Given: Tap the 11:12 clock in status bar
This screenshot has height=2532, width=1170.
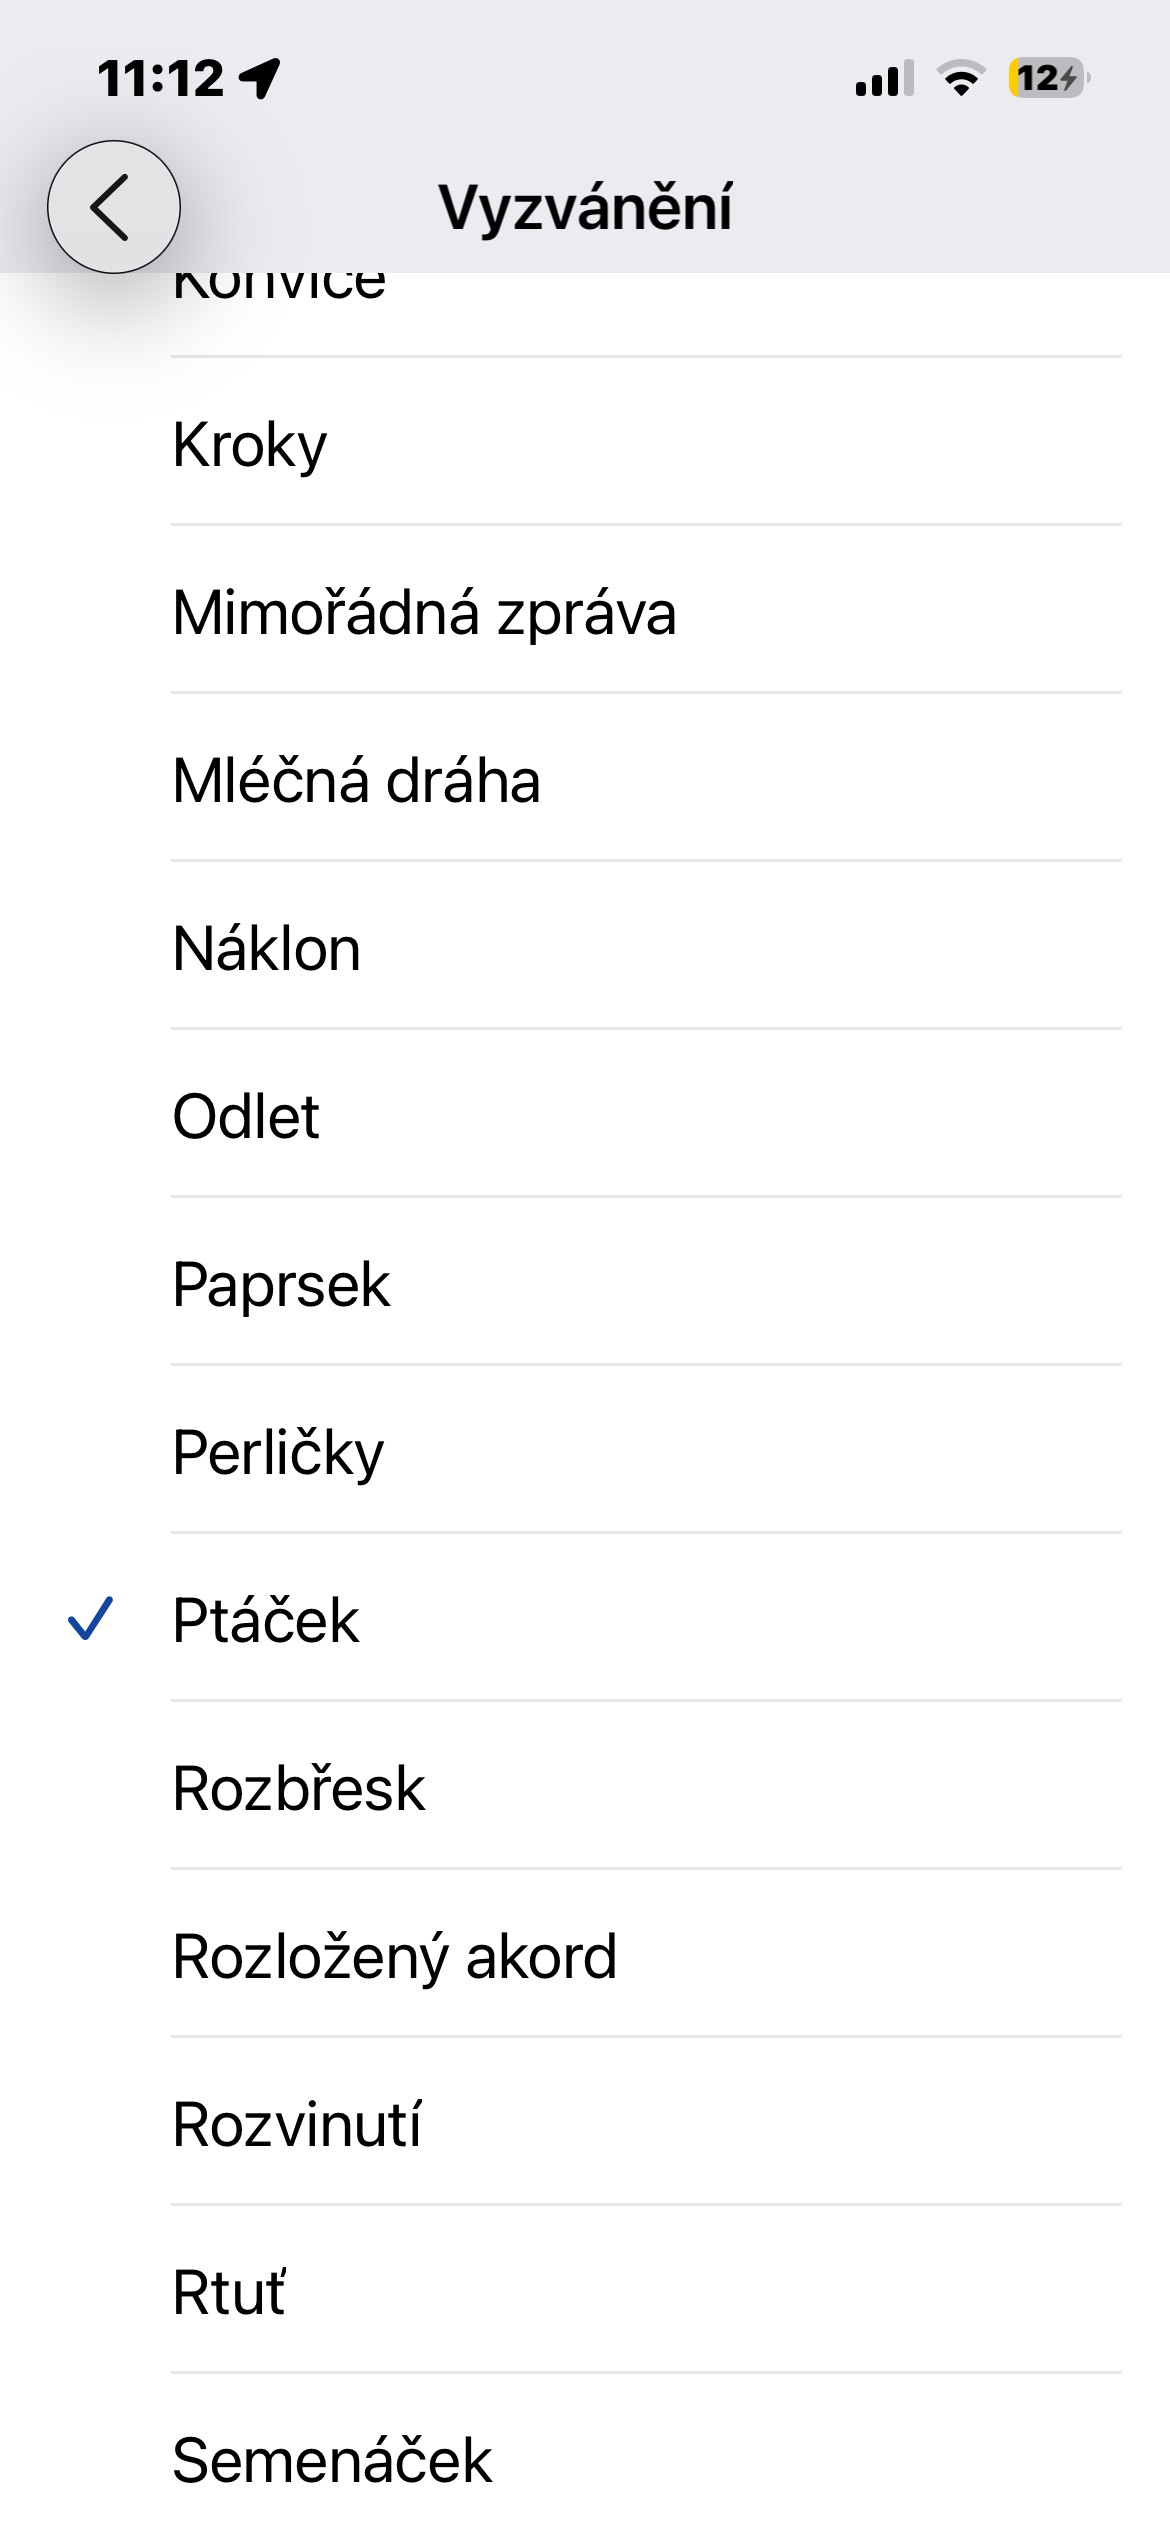Looking at the screenshot, I should [x=161, y=78].
